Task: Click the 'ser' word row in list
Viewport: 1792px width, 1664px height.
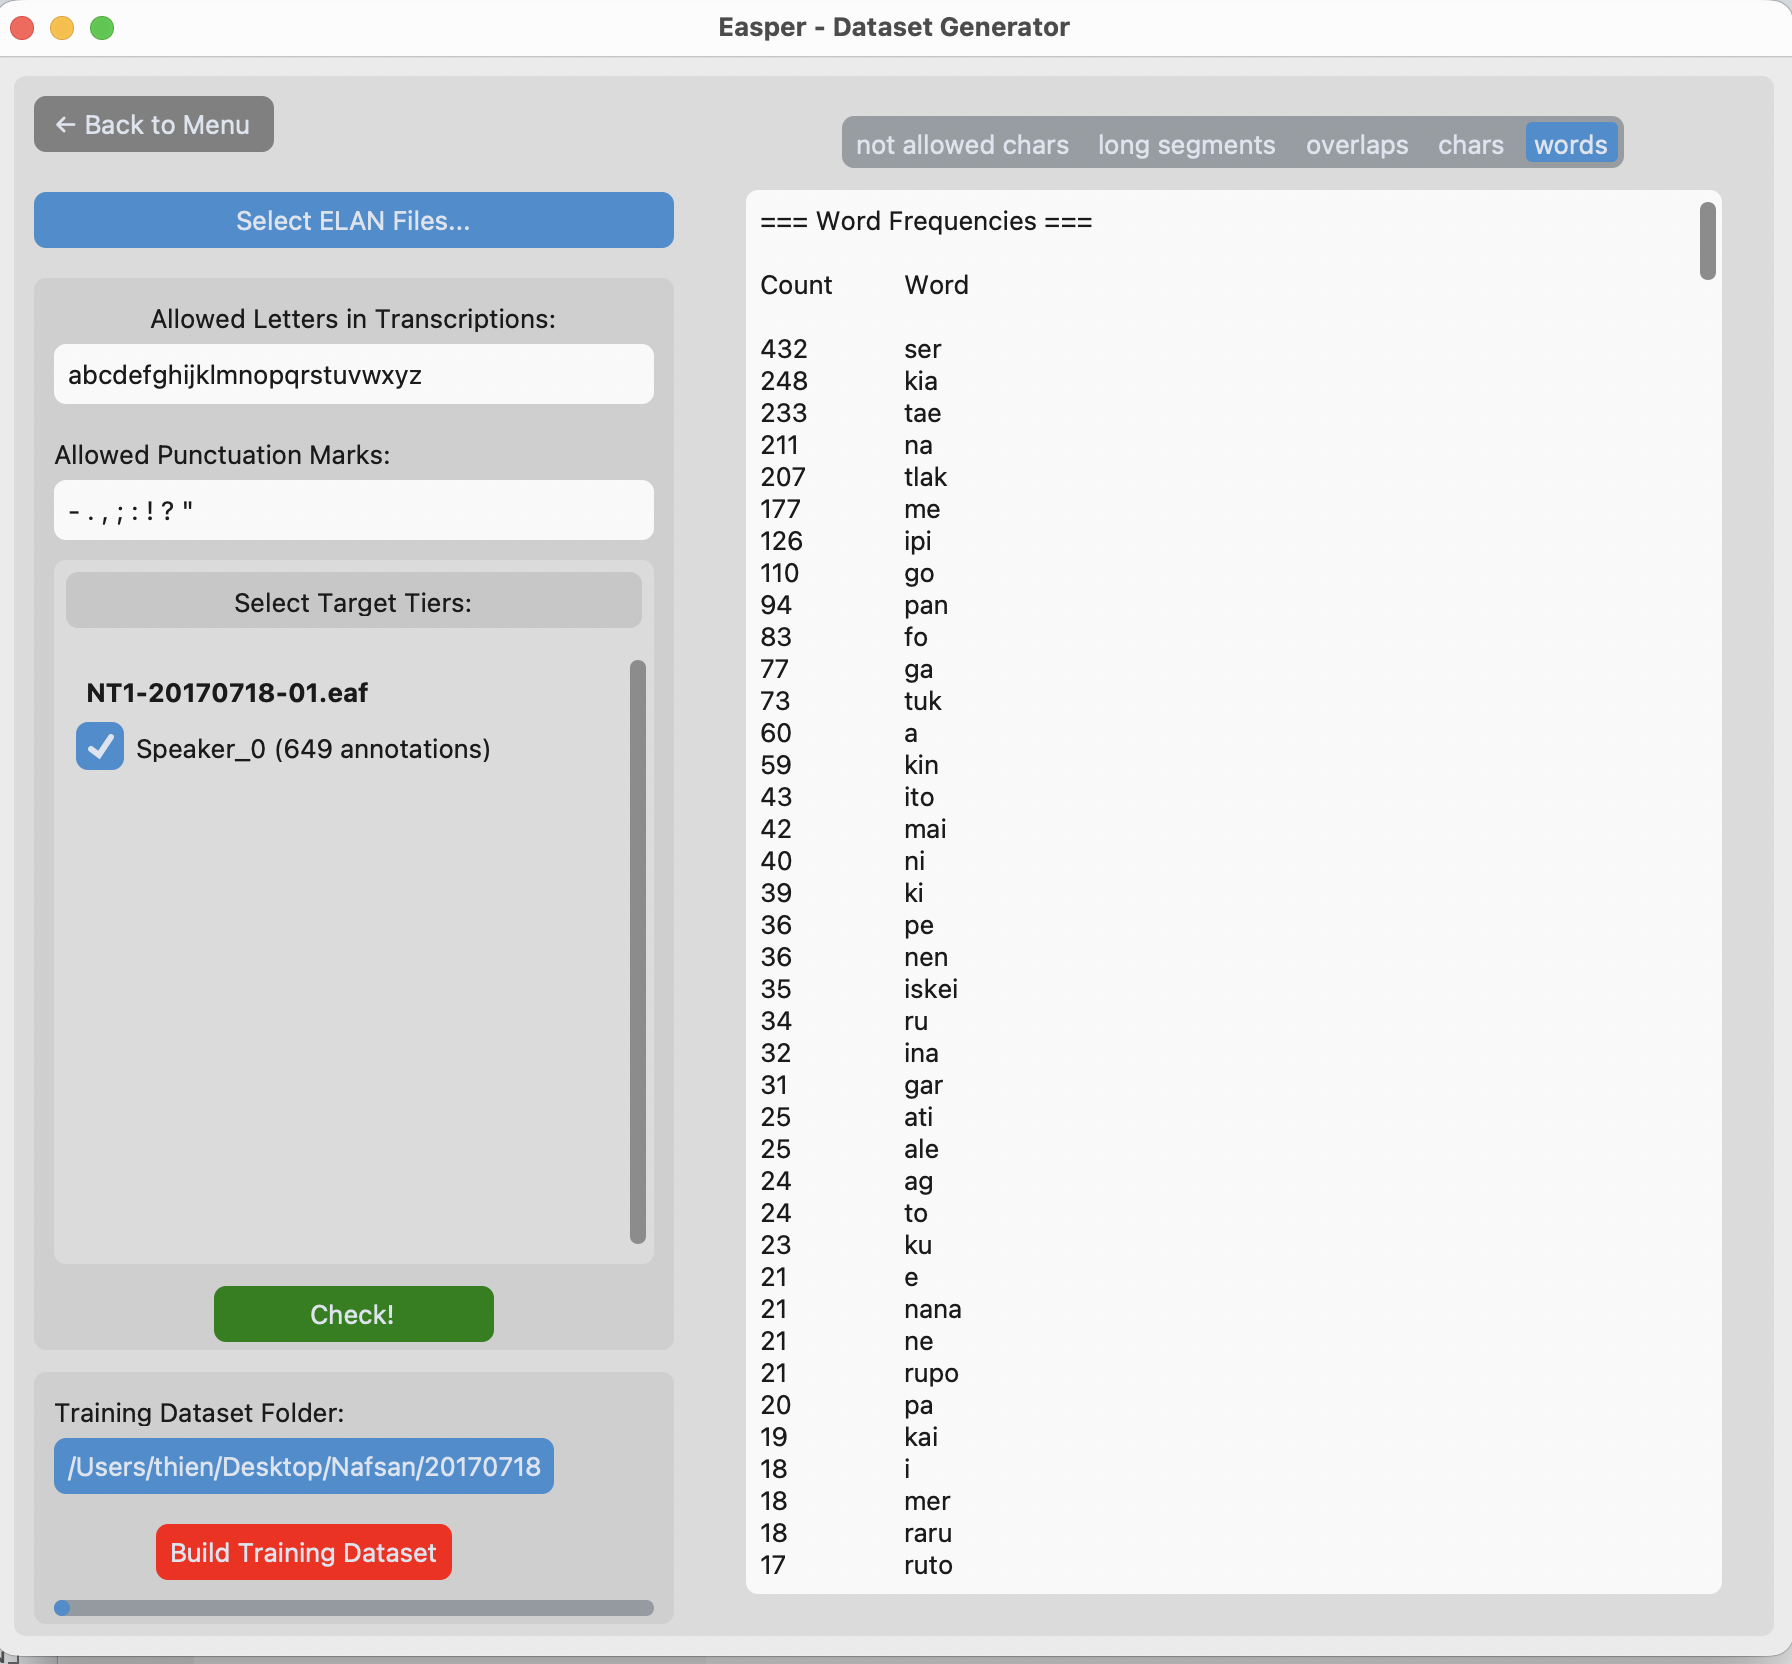Action: point(922,349)
